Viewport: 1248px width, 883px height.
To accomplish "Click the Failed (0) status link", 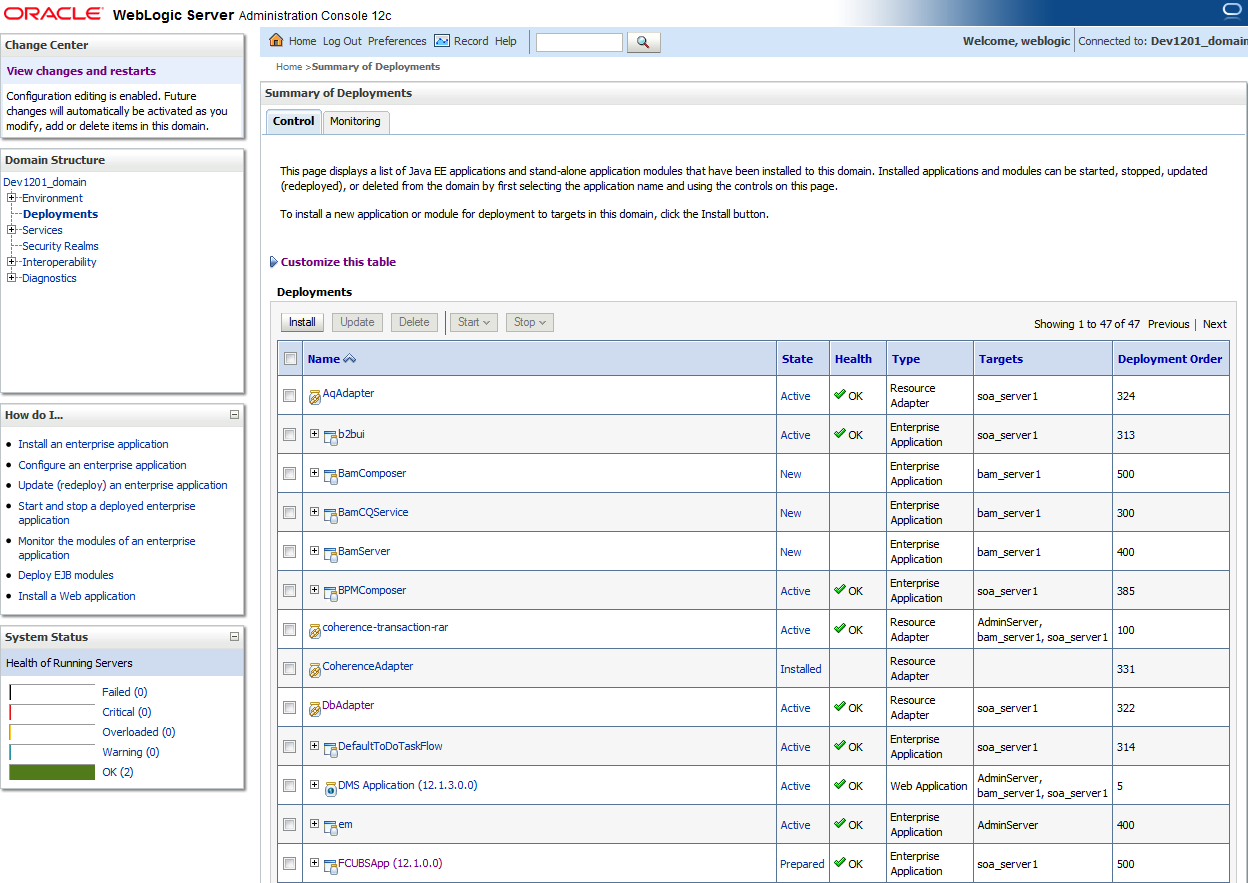I will click(124, 692).
